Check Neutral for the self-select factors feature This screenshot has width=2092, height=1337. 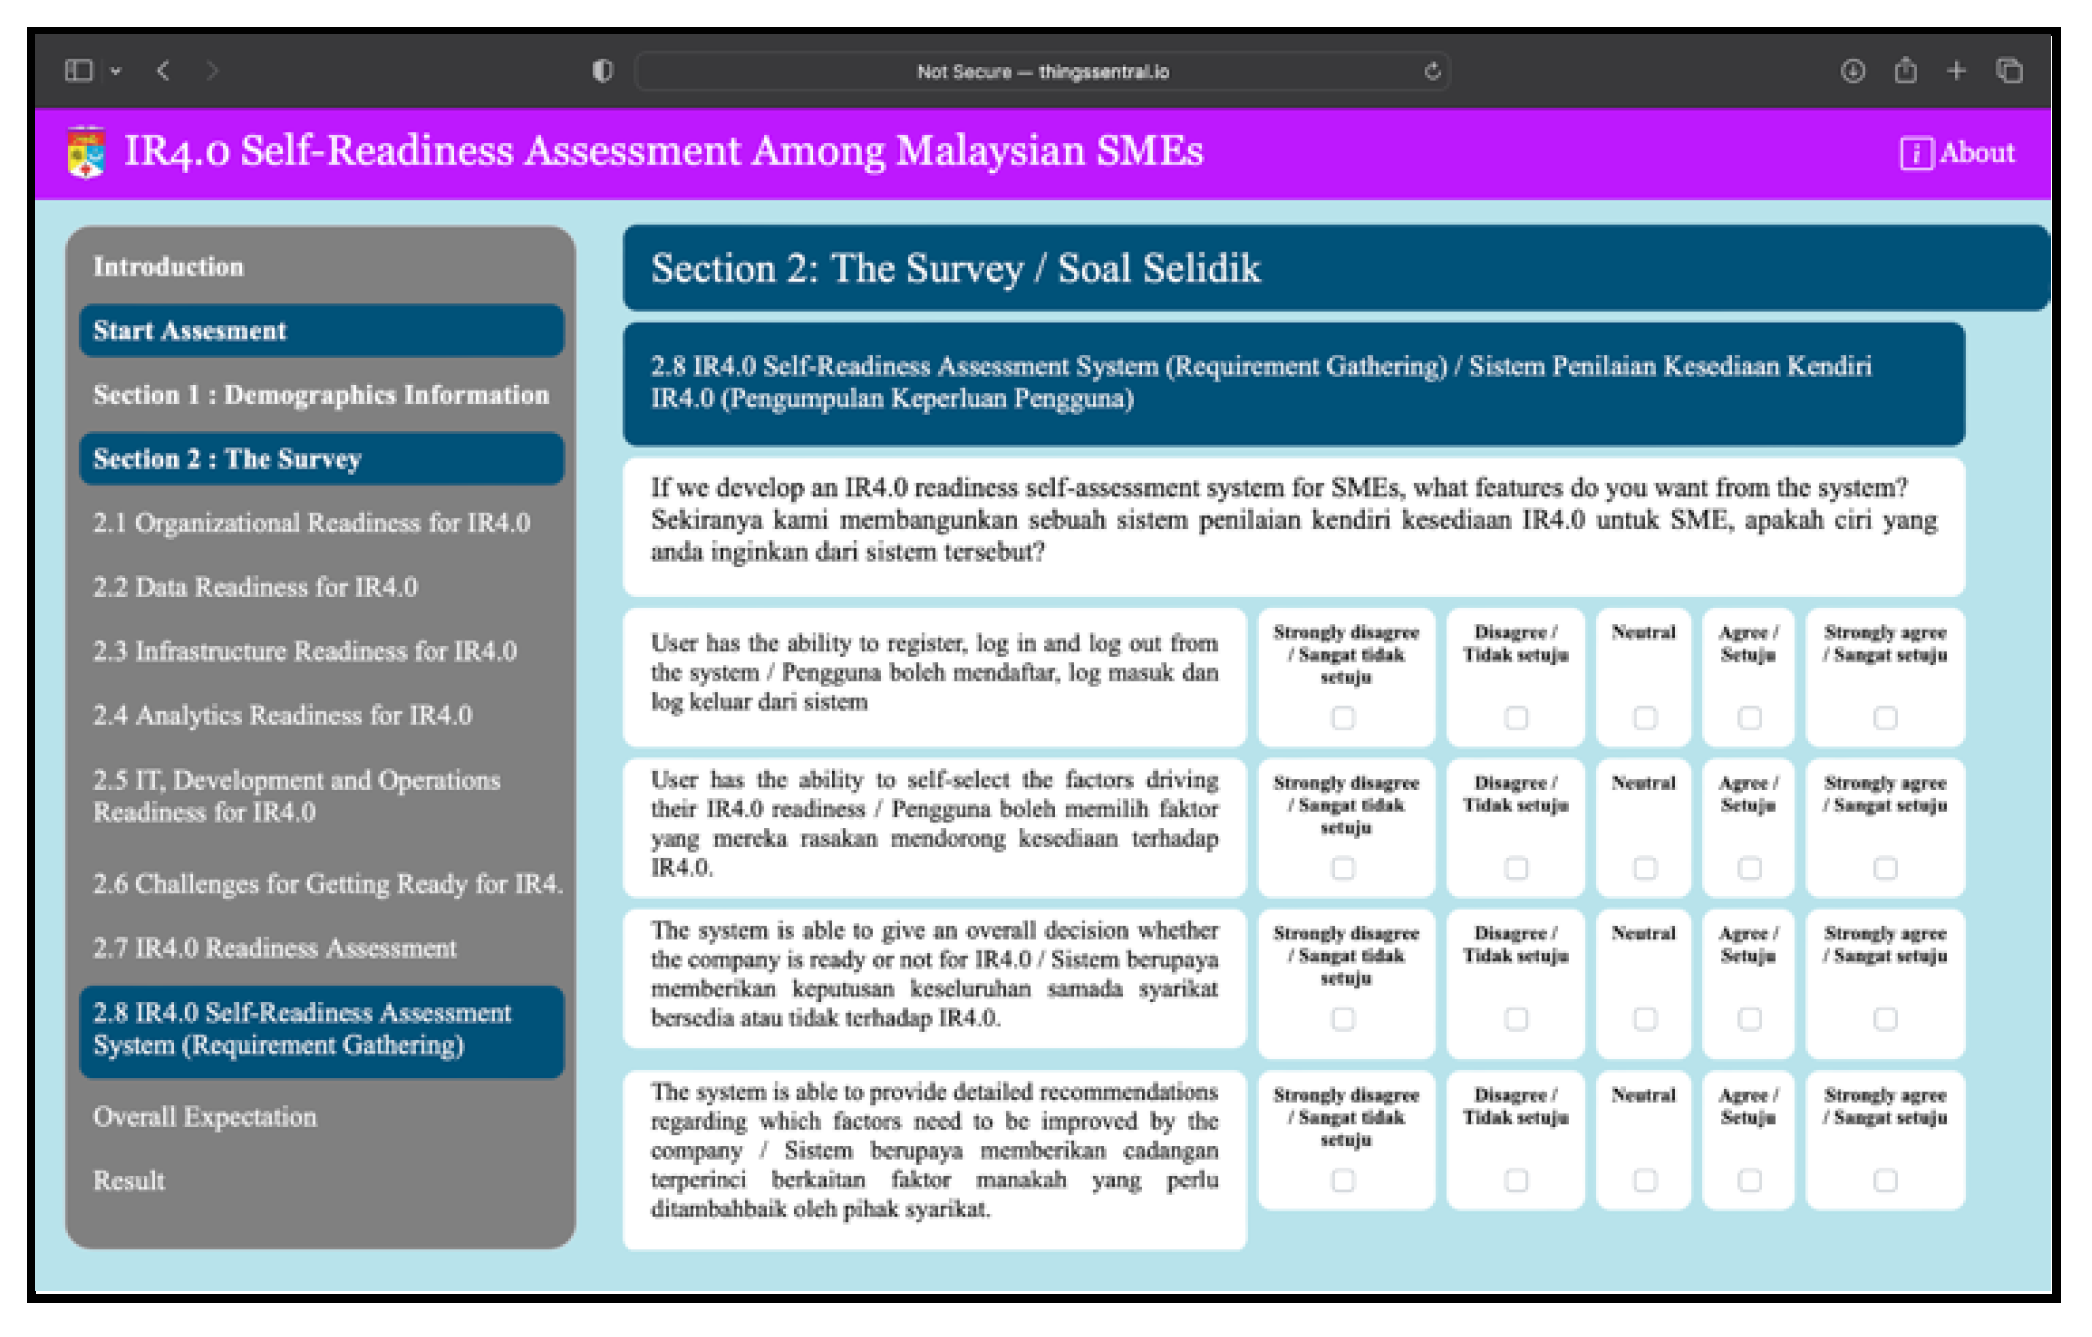1645,868
